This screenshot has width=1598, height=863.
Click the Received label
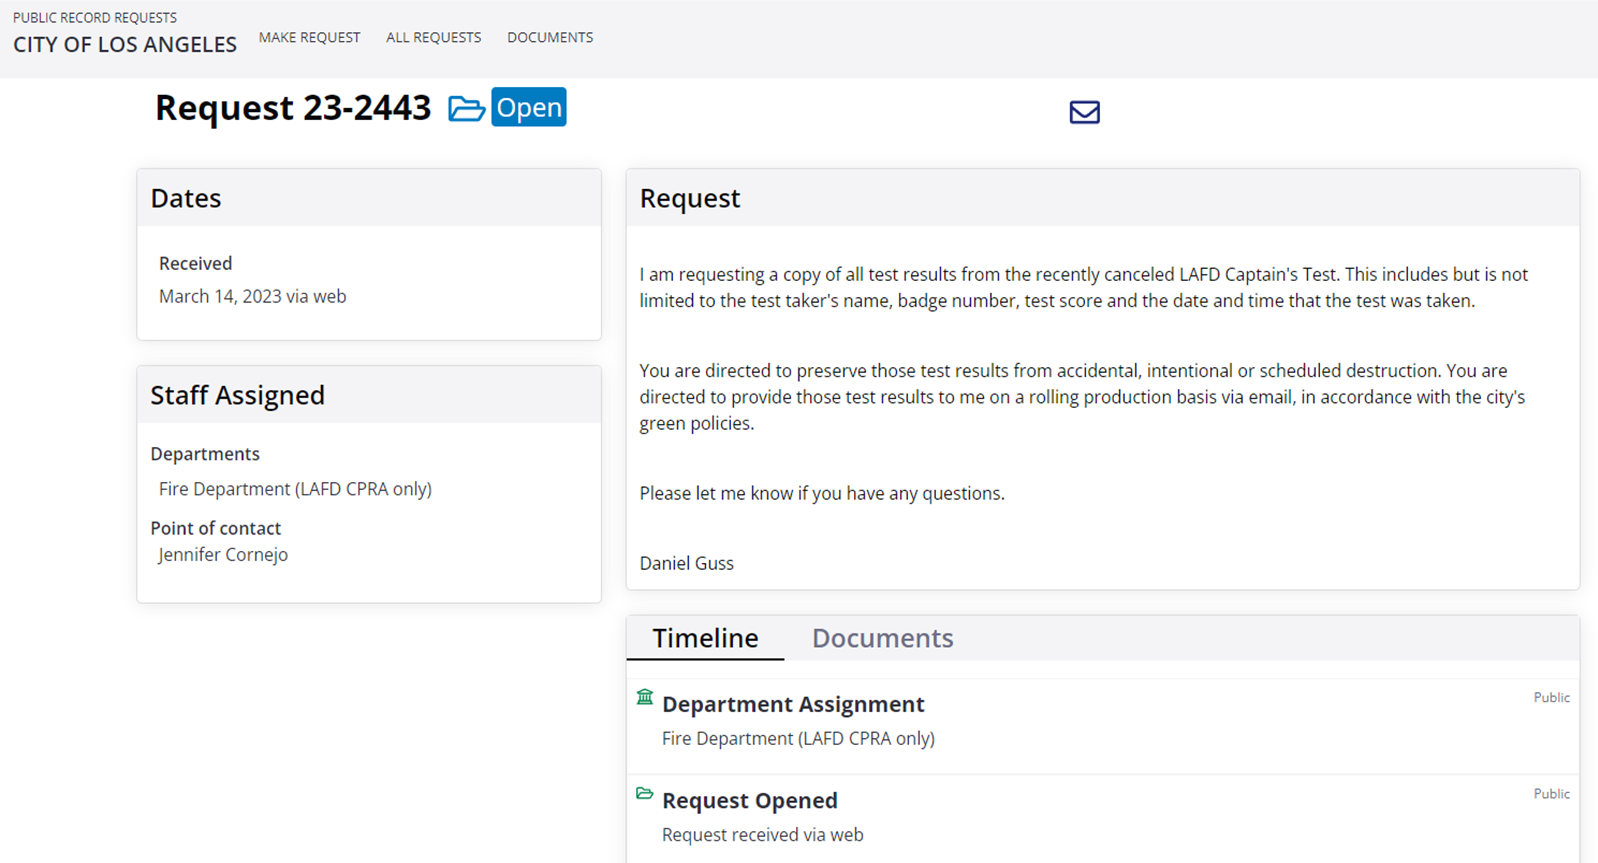(x=195, y=263)
